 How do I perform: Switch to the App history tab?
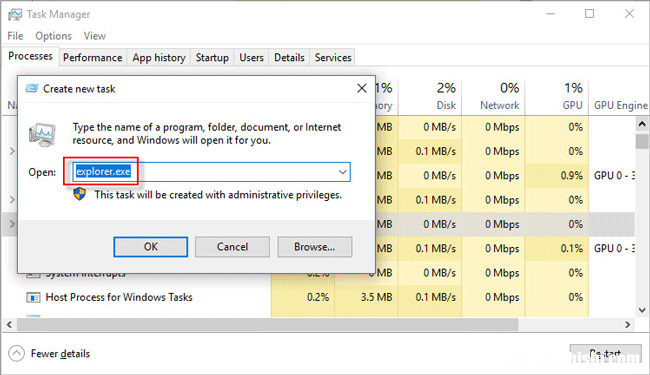click(x=159, y=58)
